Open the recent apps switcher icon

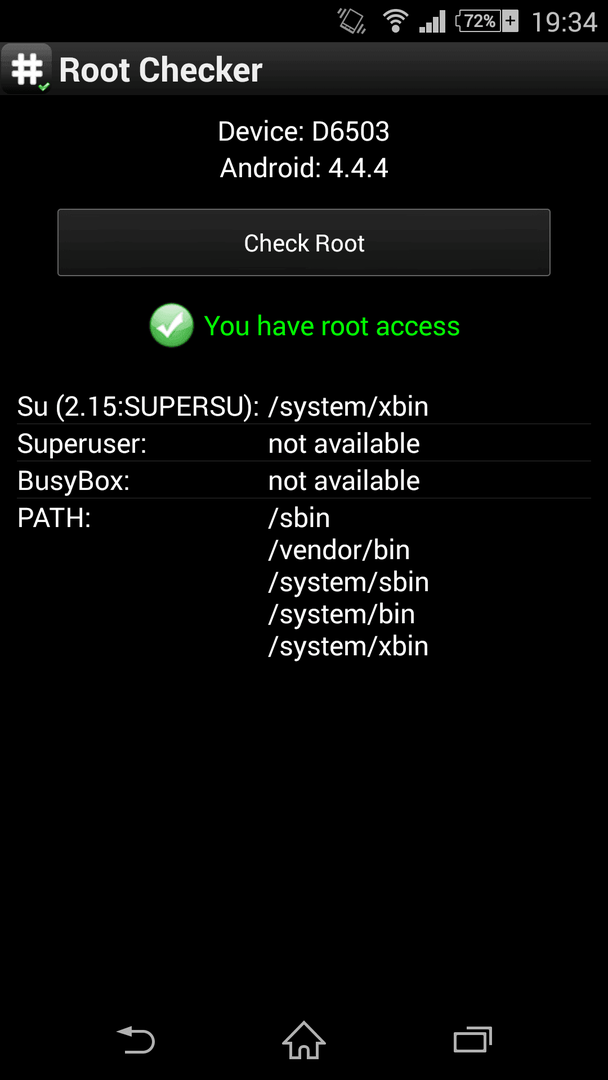point(473,1040)
